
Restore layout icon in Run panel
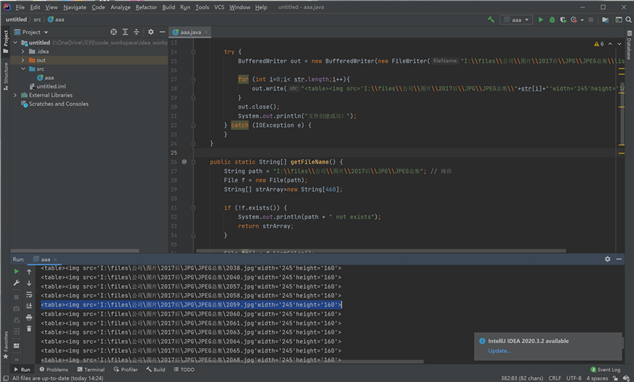pos(16,346)
